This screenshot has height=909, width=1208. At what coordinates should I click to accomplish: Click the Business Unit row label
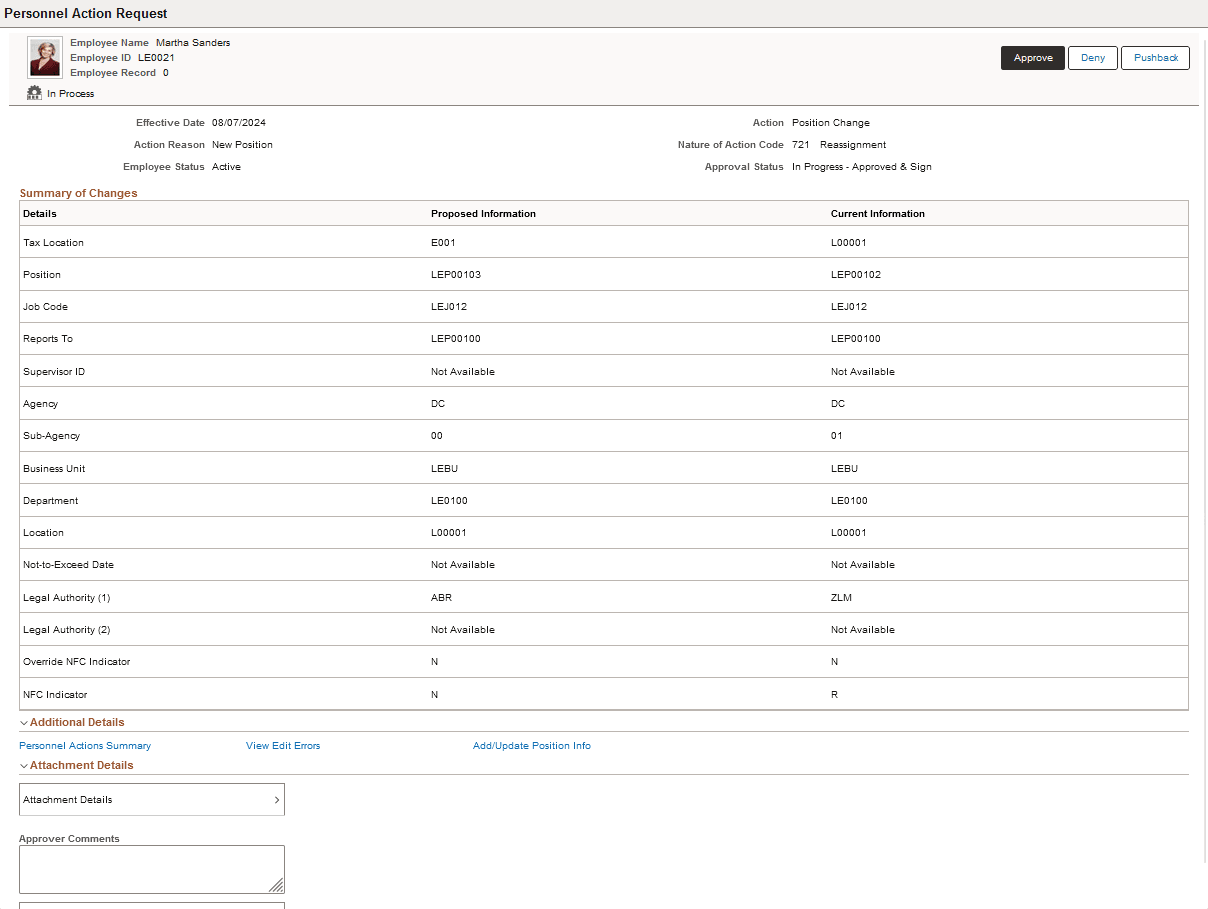(53, 468)
